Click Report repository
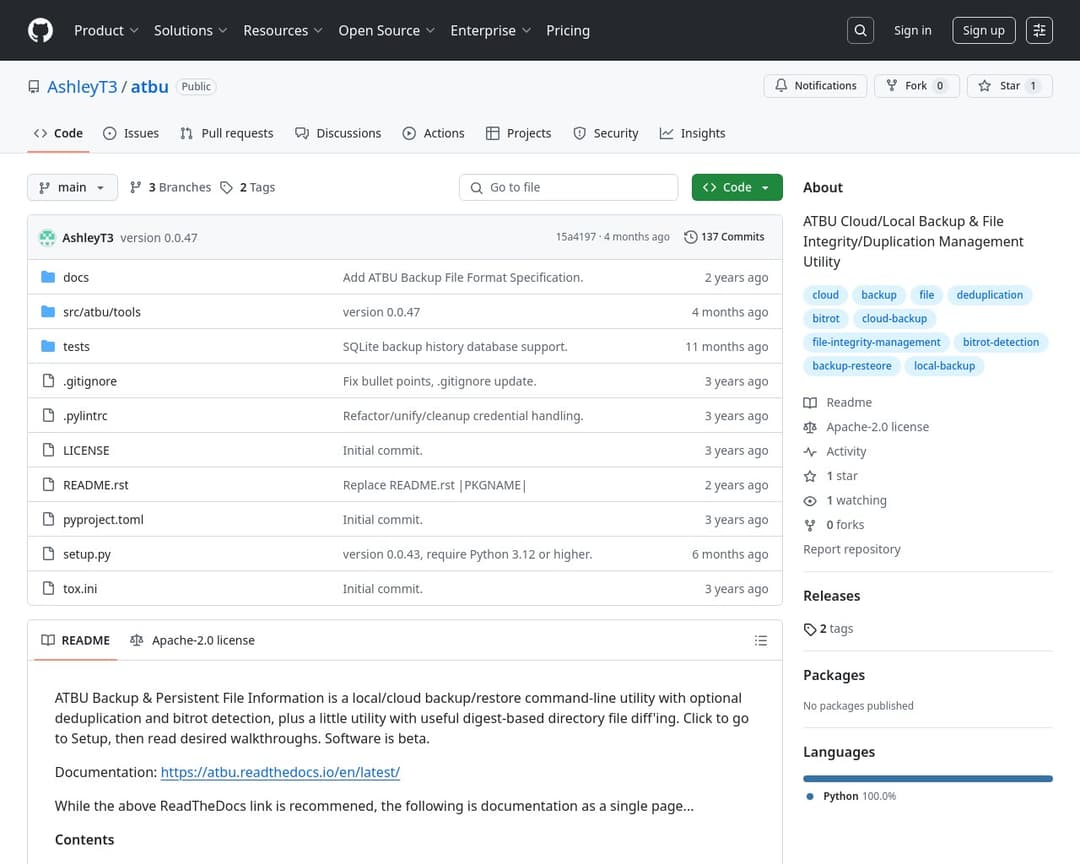This screenshot has height=864, width=1080. pos(851,549)
